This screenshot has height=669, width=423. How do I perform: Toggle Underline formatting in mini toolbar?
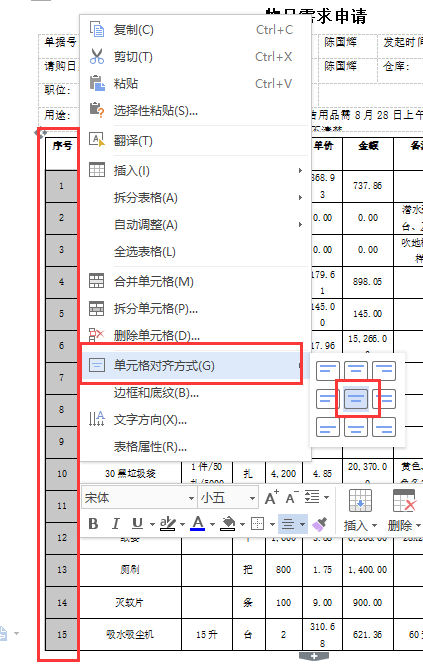[x=137, y=524]
